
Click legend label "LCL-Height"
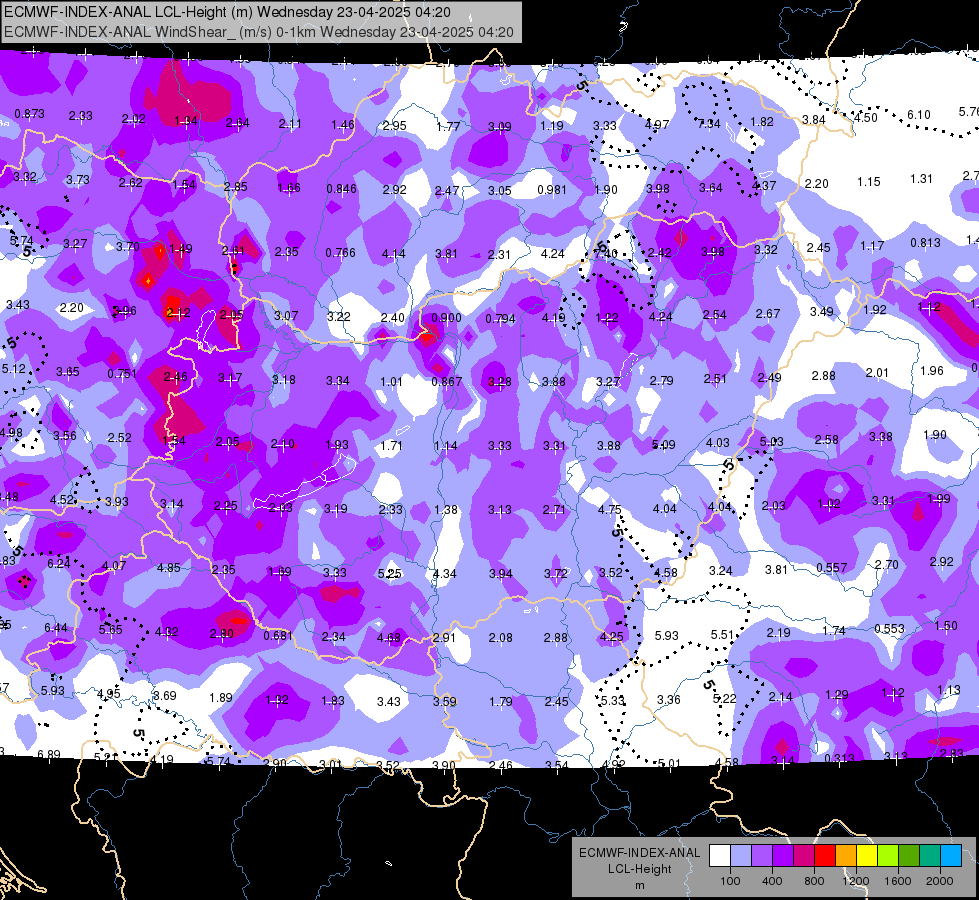point(639,869)
